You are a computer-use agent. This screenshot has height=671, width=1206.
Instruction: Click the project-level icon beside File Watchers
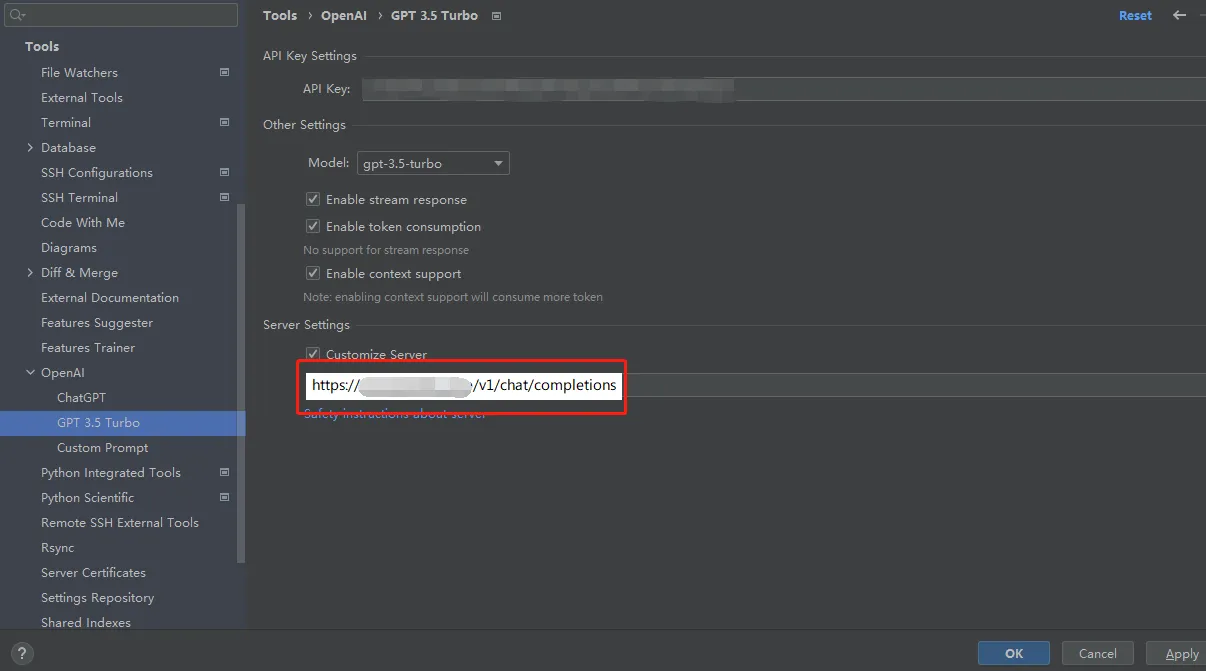point(224,72)
